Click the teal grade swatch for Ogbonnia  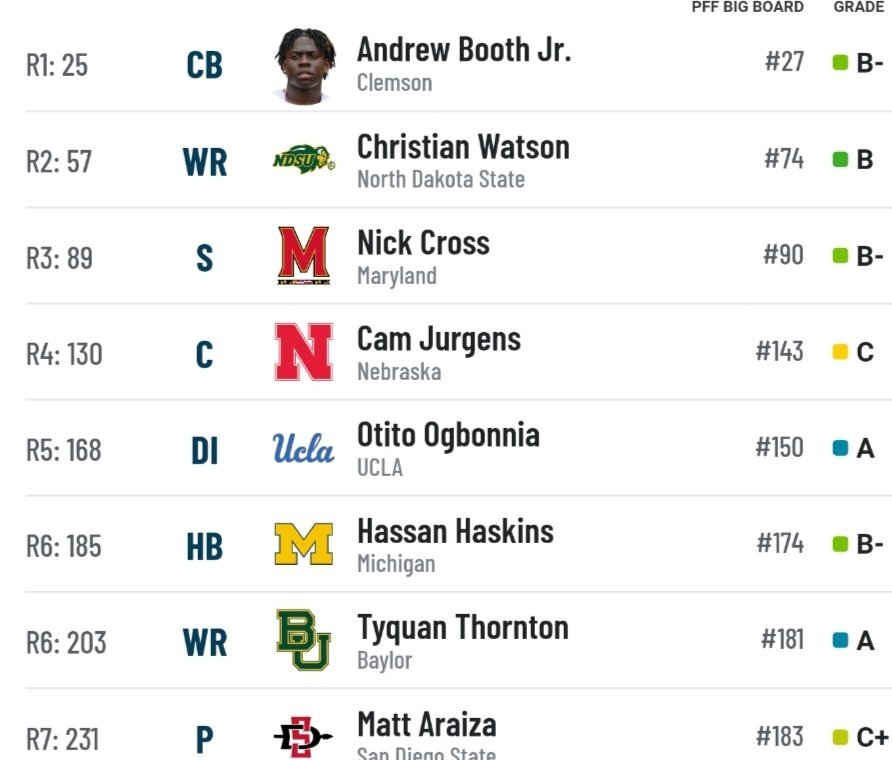pos(840,448)
